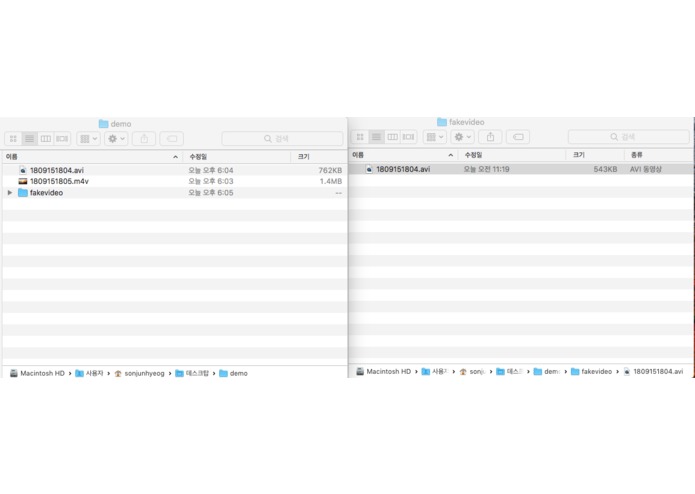Click the demo folder in demo path bar
This screenshot has height=494, width=695.
pos(234,373)
